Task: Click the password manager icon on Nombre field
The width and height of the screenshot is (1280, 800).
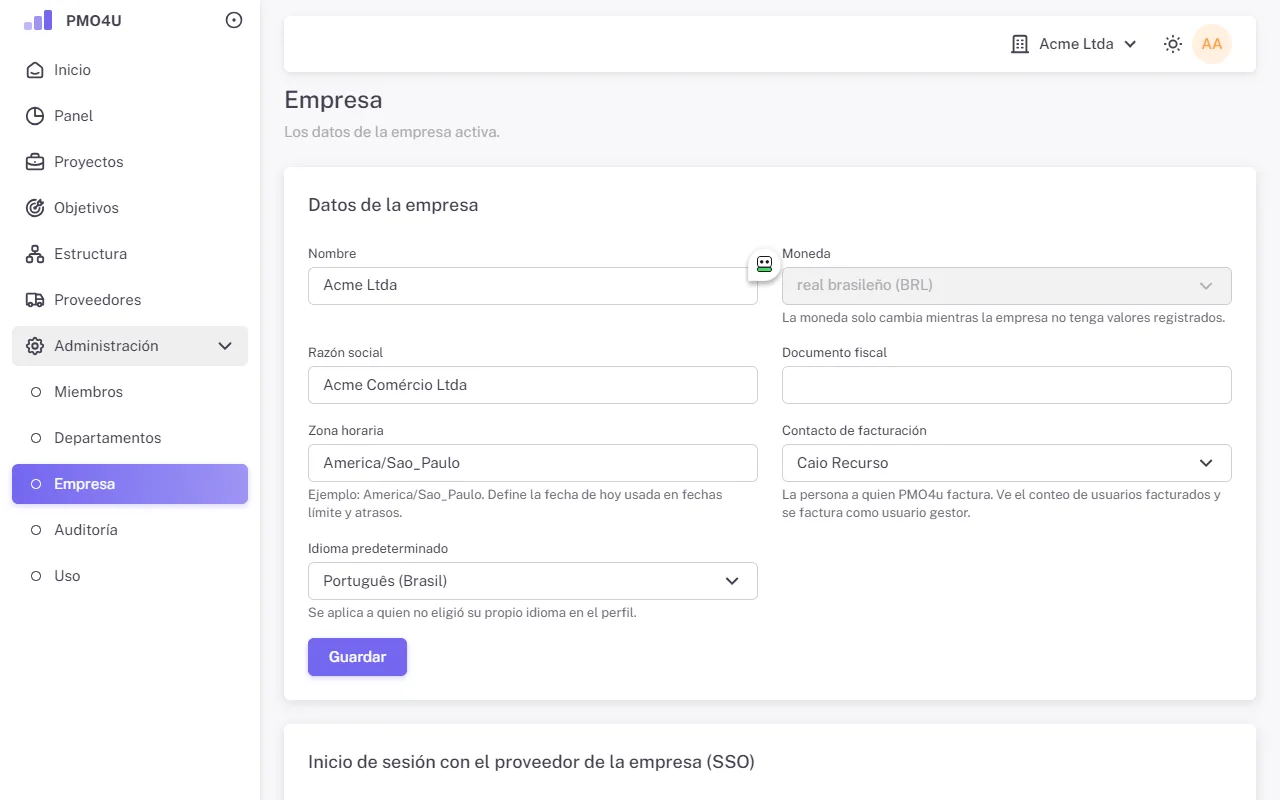Action: click(764, 264)
